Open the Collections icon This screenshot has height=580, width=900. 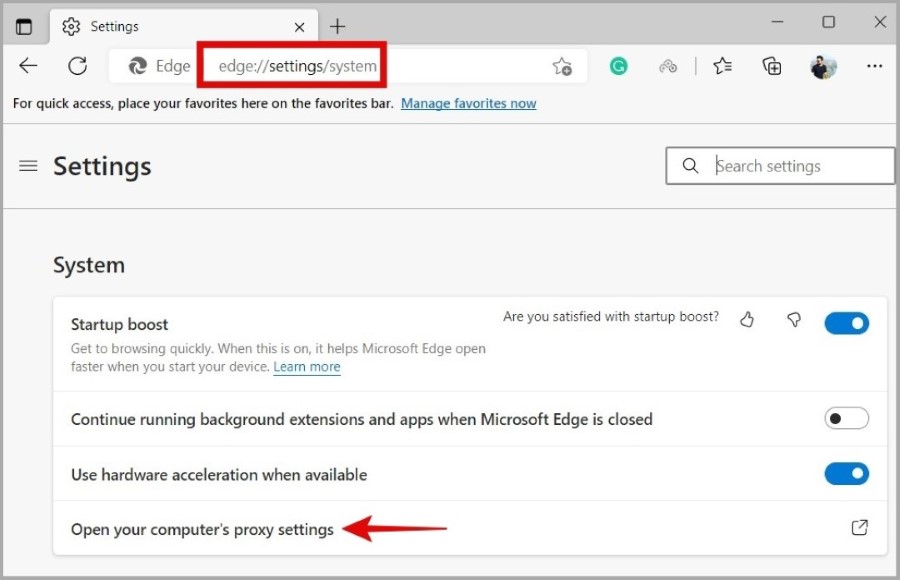pyautogui.click(x=771, y=67)
